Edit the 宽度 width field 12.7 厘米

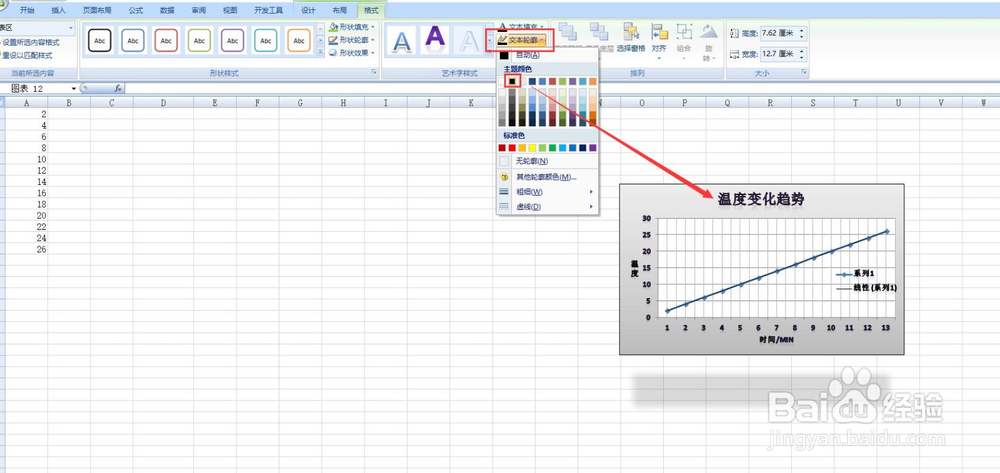click(x=778, y=55)
